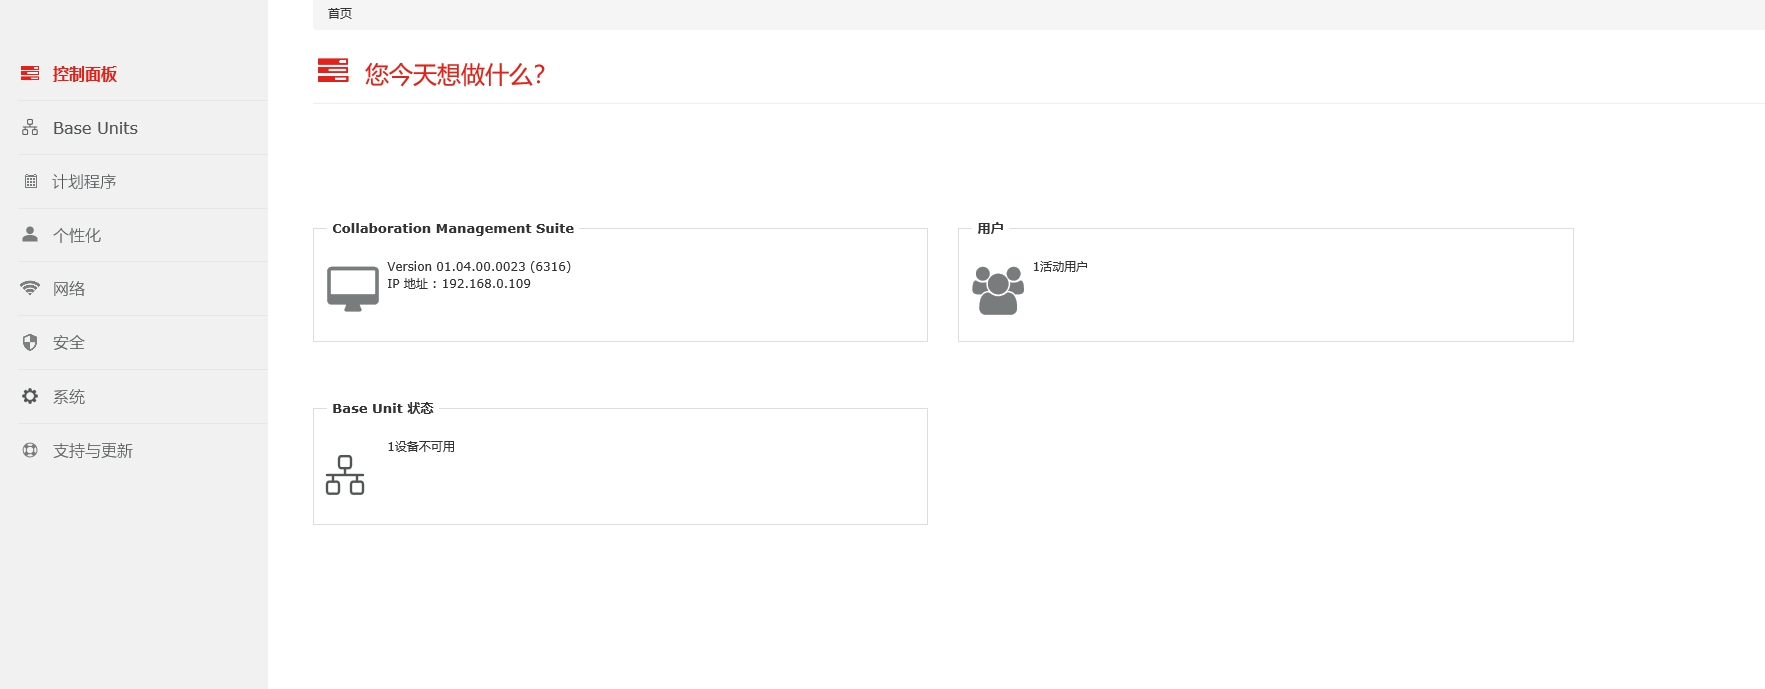Screen dimensions: 1765x689
Task: Go to the 计划程序 section
Action: tap(84, 182)
